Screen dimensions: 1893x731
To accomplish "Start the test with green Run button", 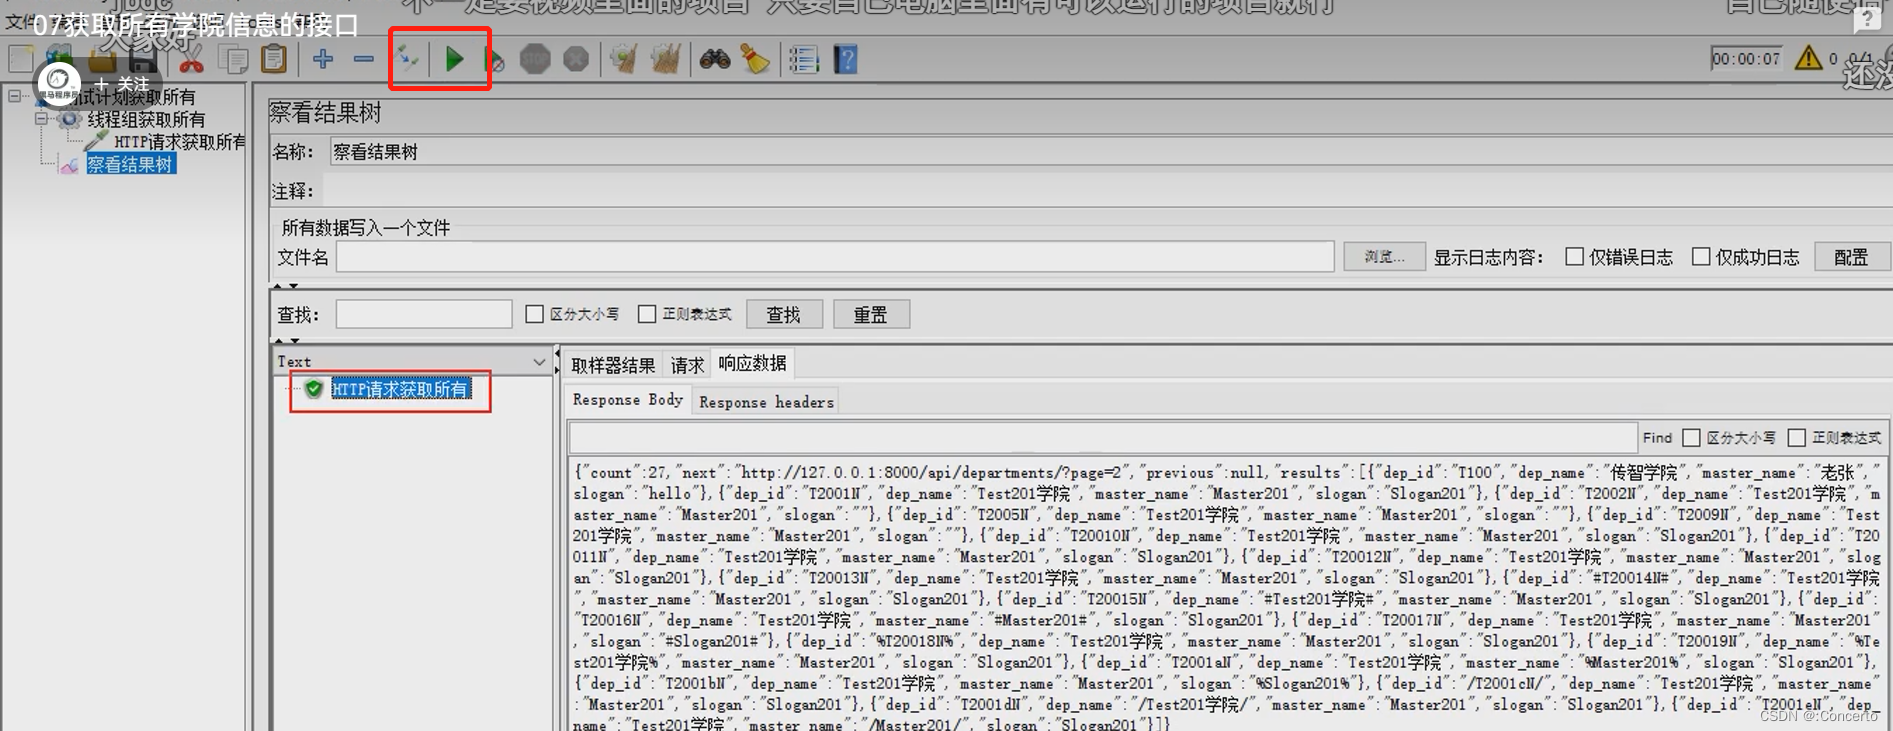I will (x=454, y=59).
